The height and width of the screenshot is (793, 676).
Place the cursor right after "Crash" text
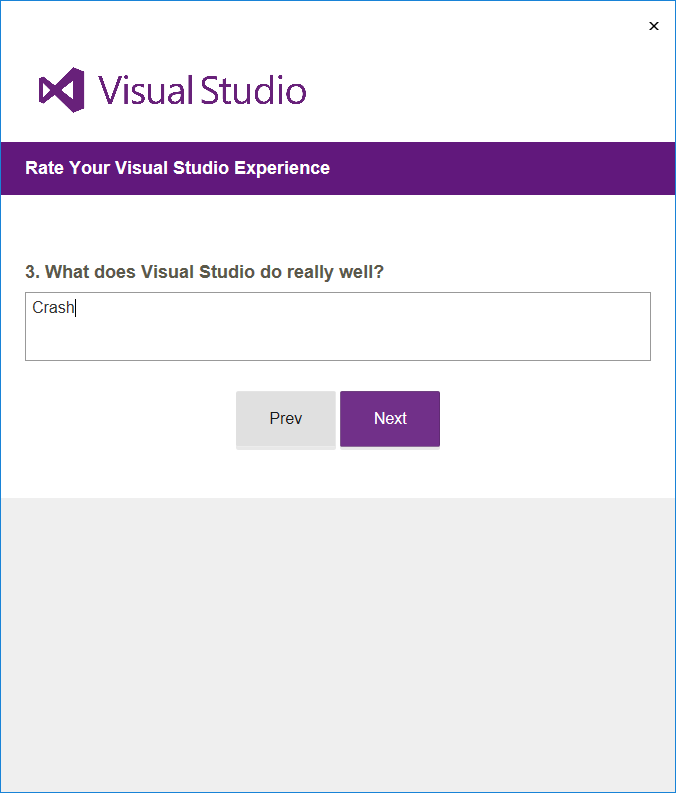[x=76, y=308]
